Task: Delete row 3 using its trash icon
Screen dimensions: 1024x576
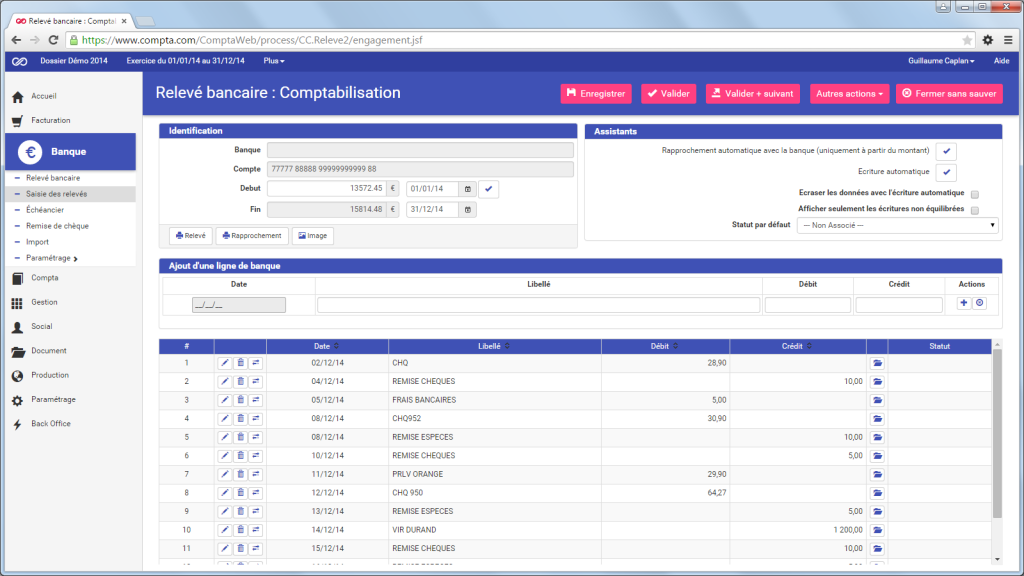Action: pyautogui.click(x=240, y=400)
